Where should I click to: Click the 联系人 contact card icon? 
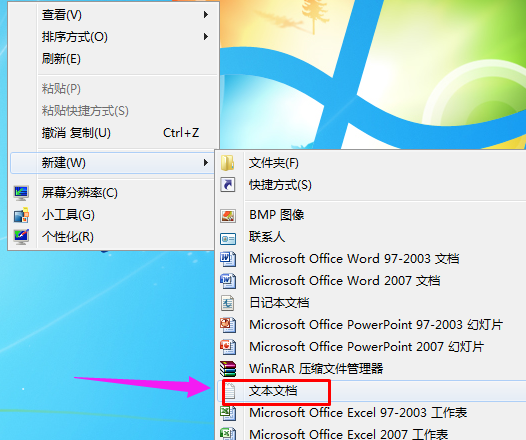click(228, 238)
